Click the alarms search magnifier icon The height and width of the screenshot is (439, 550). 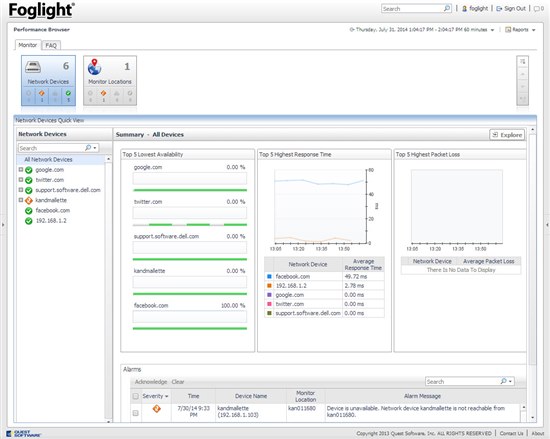coord(503,381)
